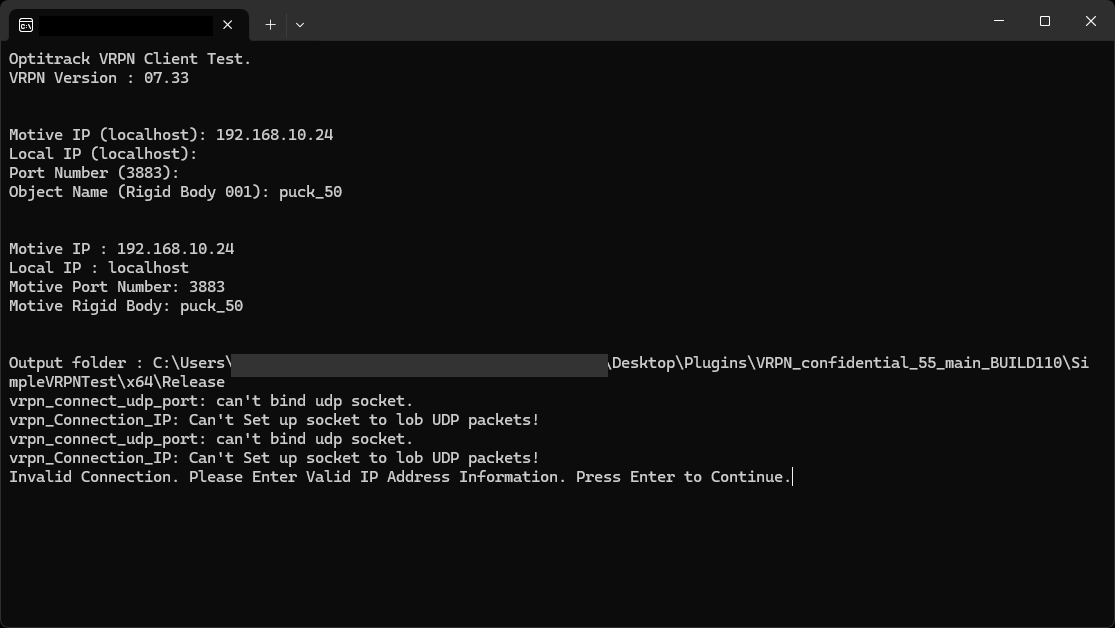Click the 'Optitrack VRPN Client Test.' header line
The width and height of the screenshot is (1115, 628).
(130, 59)
